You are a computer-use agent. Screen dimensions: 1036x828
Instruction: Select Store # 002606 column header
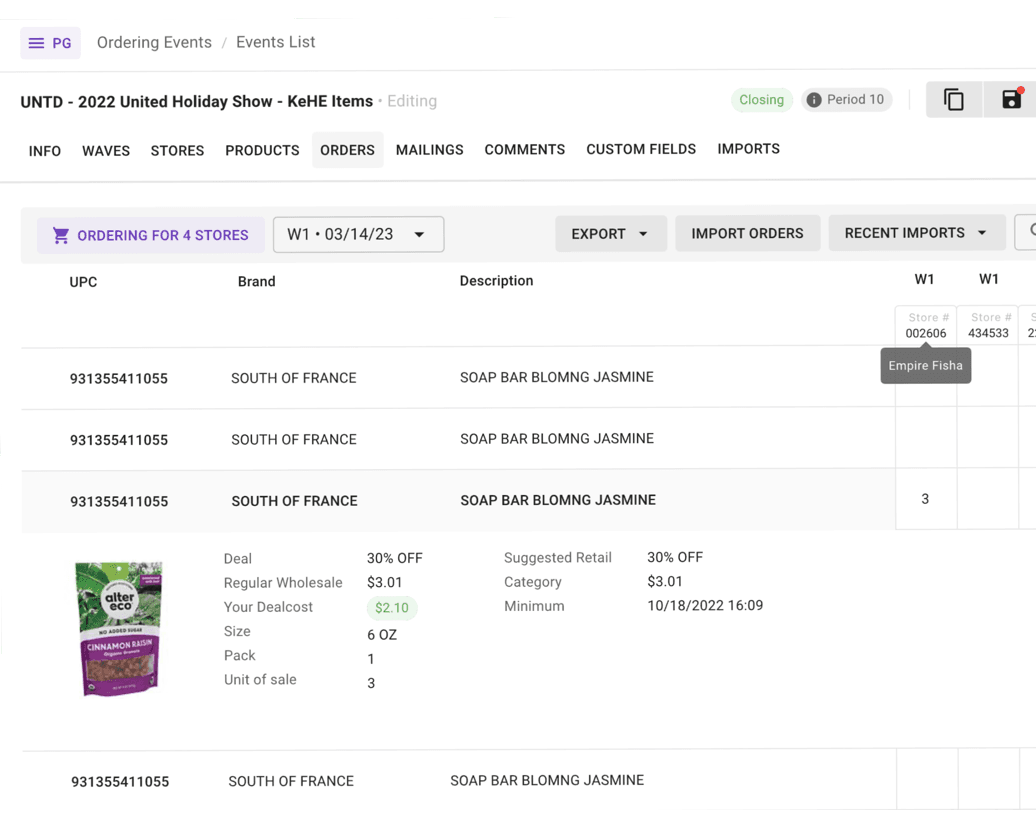point(926,325)
